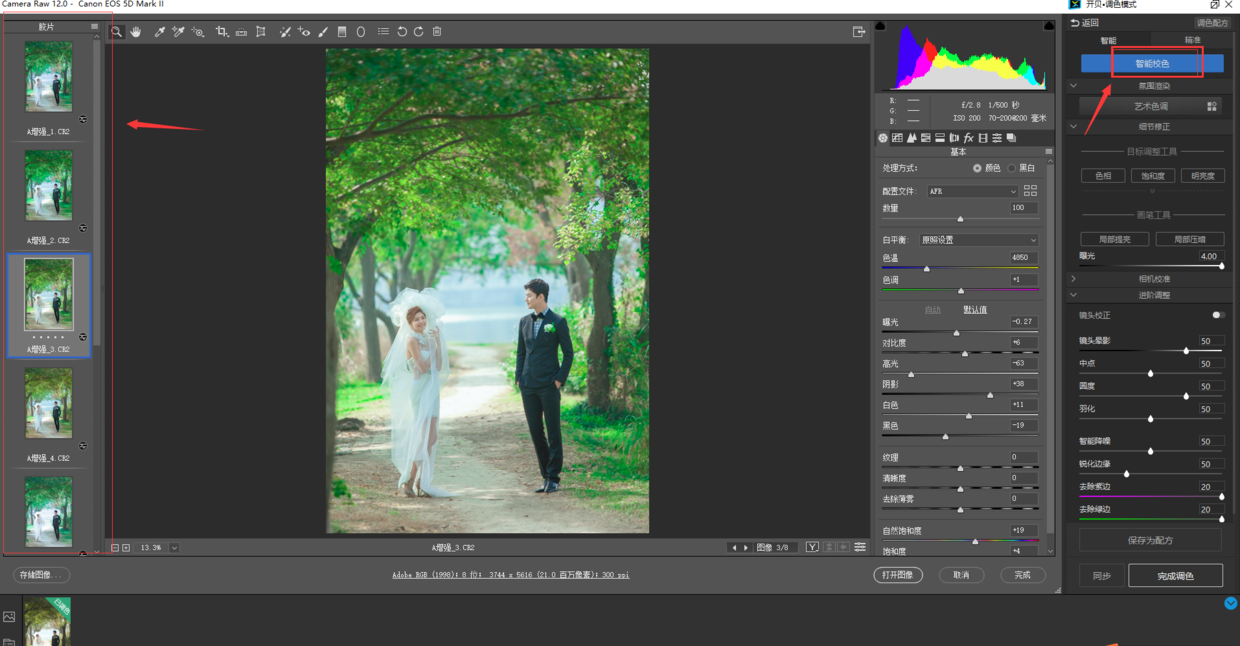Open the 白平衡 dropdown
This screenshot has height=646, width=1240.
(x=978, y=240)
